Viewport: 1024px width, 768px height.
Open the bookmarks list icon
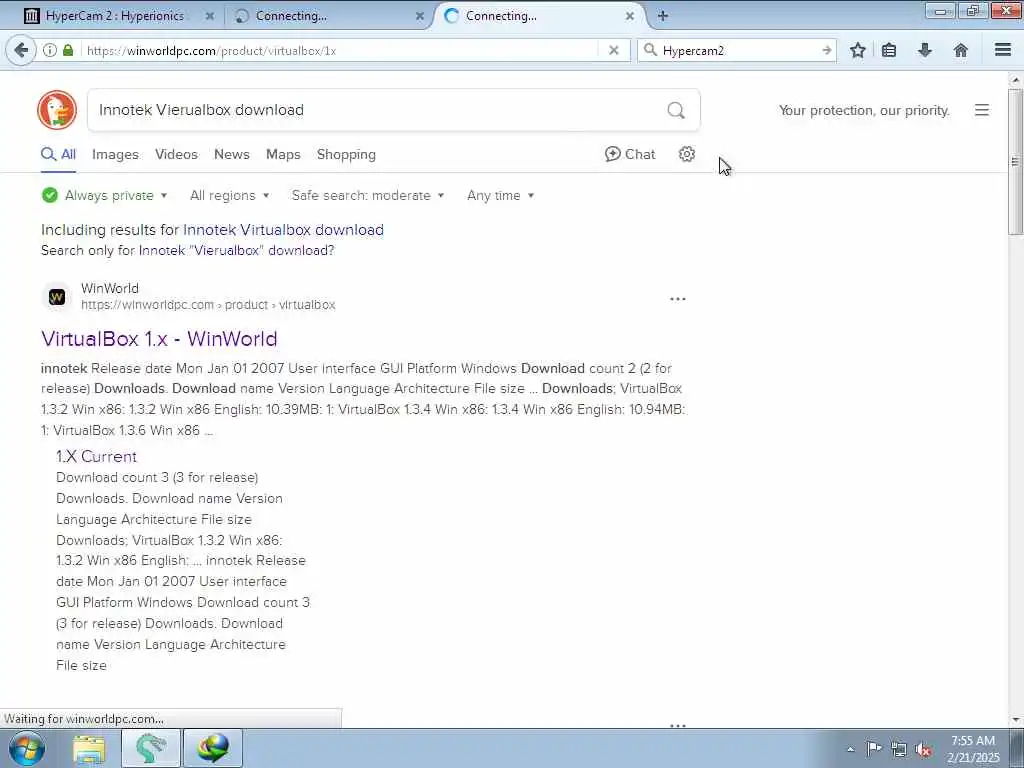tap(889, 50)
